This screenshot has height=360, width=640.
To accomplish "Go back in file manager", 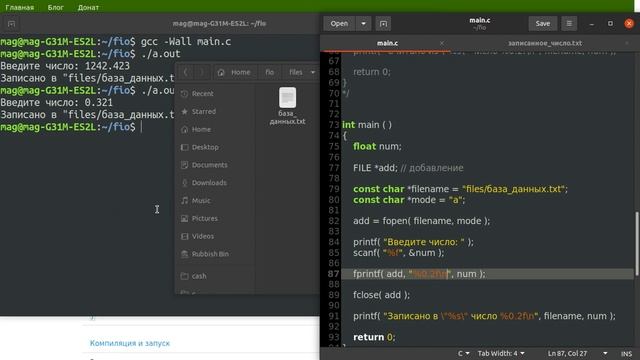I will tap(186, 72).
